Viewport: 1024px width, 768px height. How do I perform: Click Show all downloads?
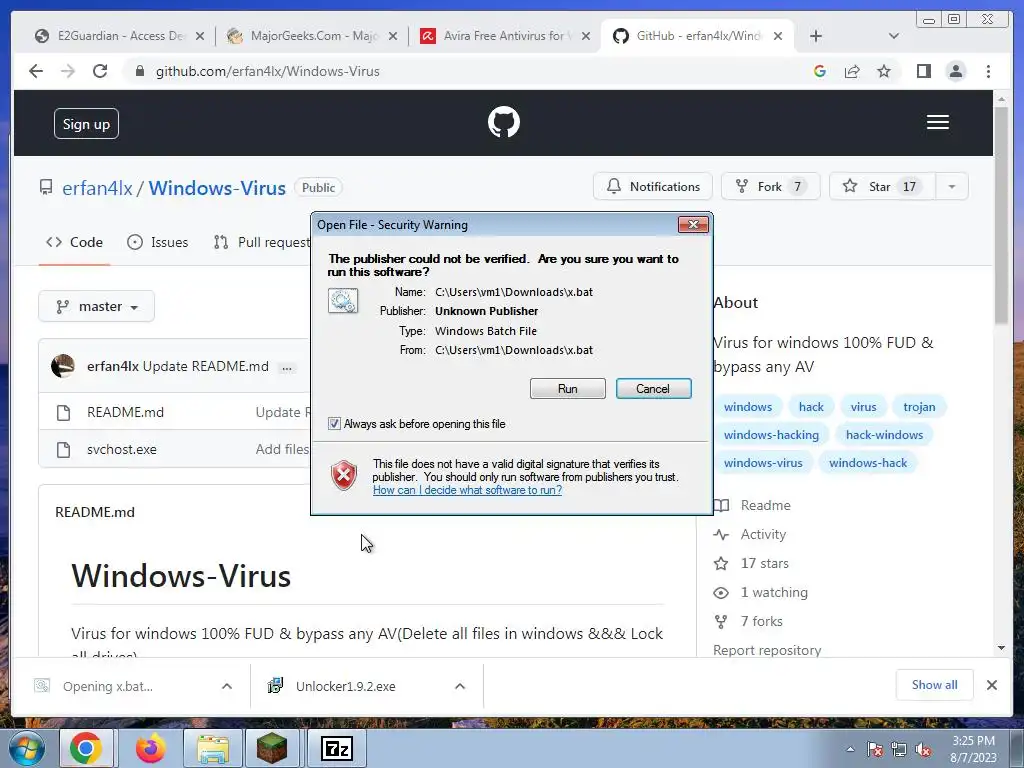935,684
